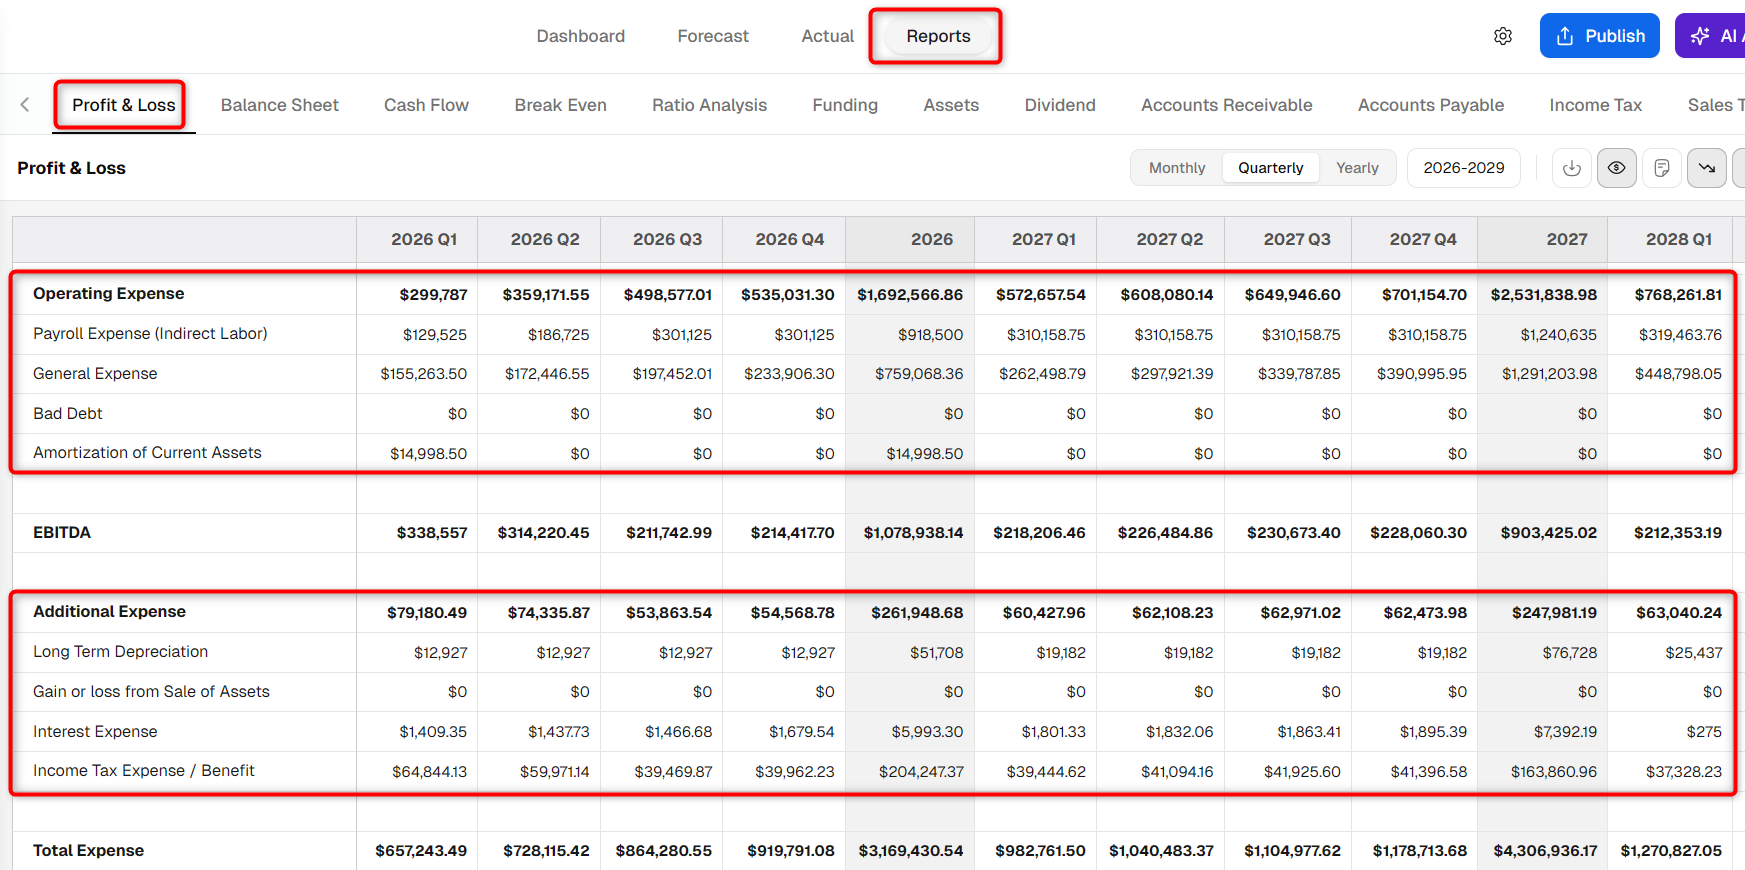Screen dimensions: 1745x870
Task: Click the left chevron beside report tabs
Action: [x=25, y=104]
